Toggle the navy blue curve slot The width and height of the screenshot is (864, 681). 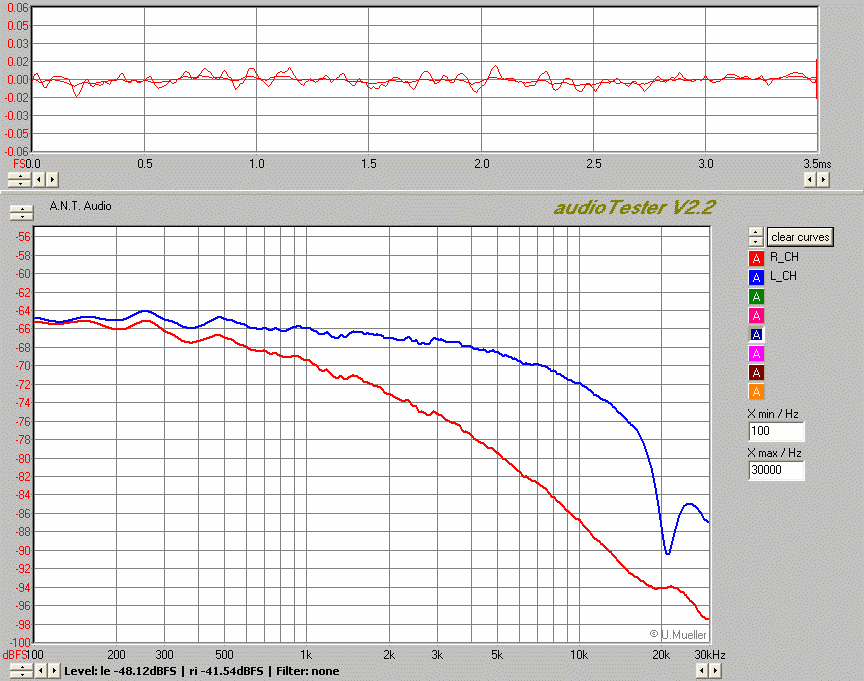(x=756, y=335)
